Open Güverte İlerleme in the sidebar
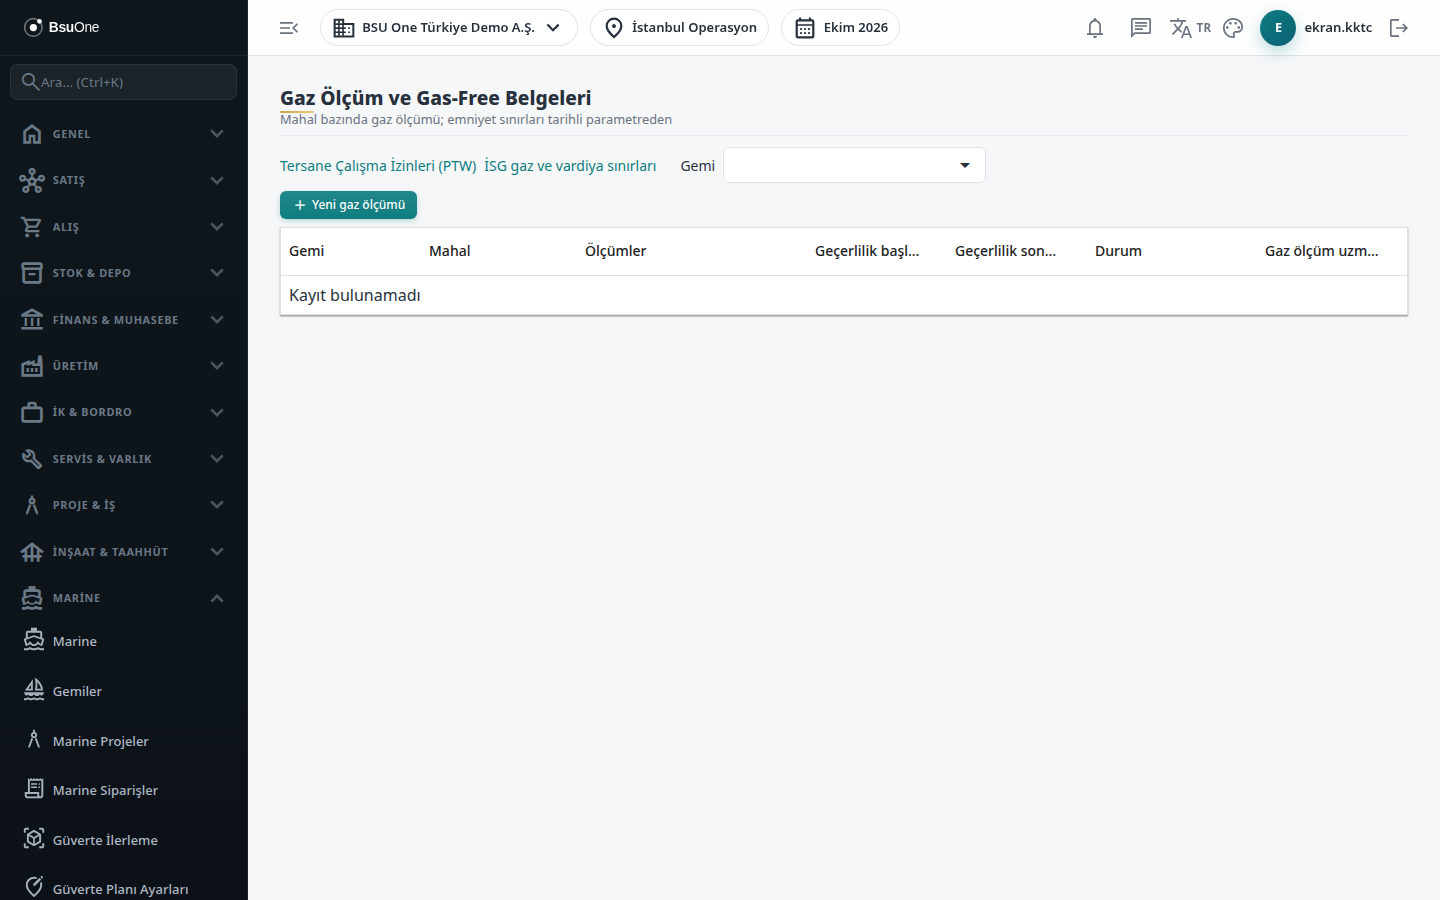Viewport: 1440px width, 900px height. pyautogui.click(x=124, y=840)
